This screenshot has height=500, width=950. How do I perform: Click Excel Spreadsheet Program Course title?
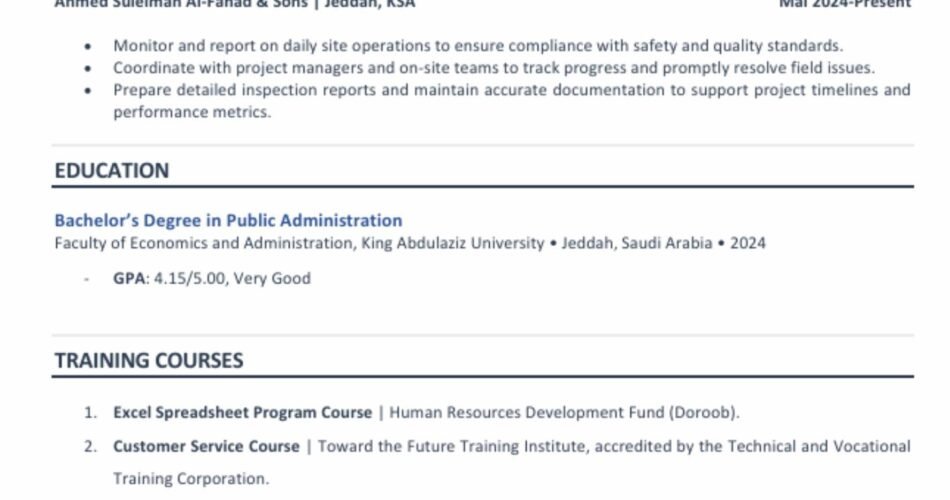(242, 412)
